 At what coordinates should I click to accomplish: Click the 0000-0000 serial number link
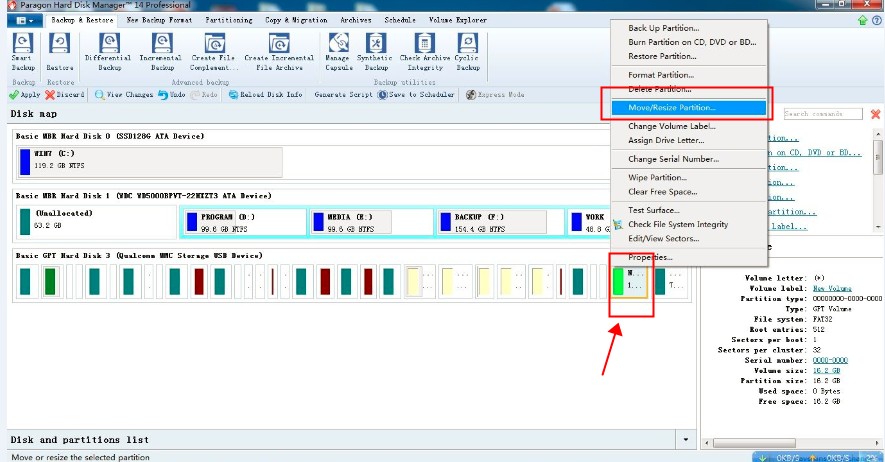click(x=830, y=360)
